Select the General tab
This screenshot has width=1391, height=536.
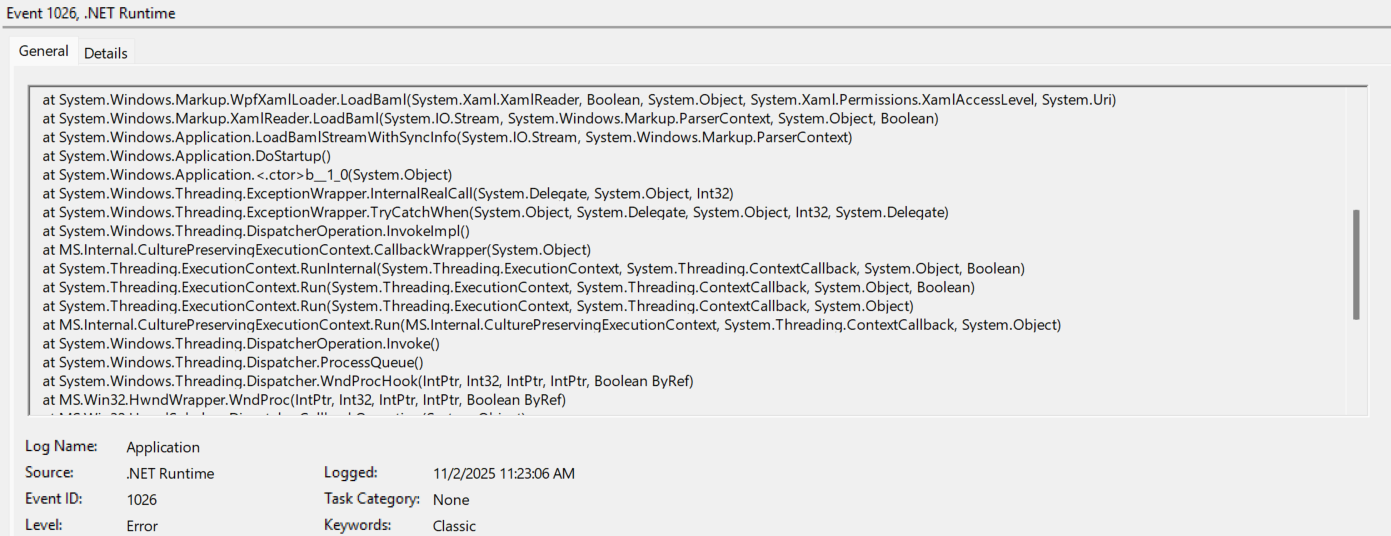44,51
